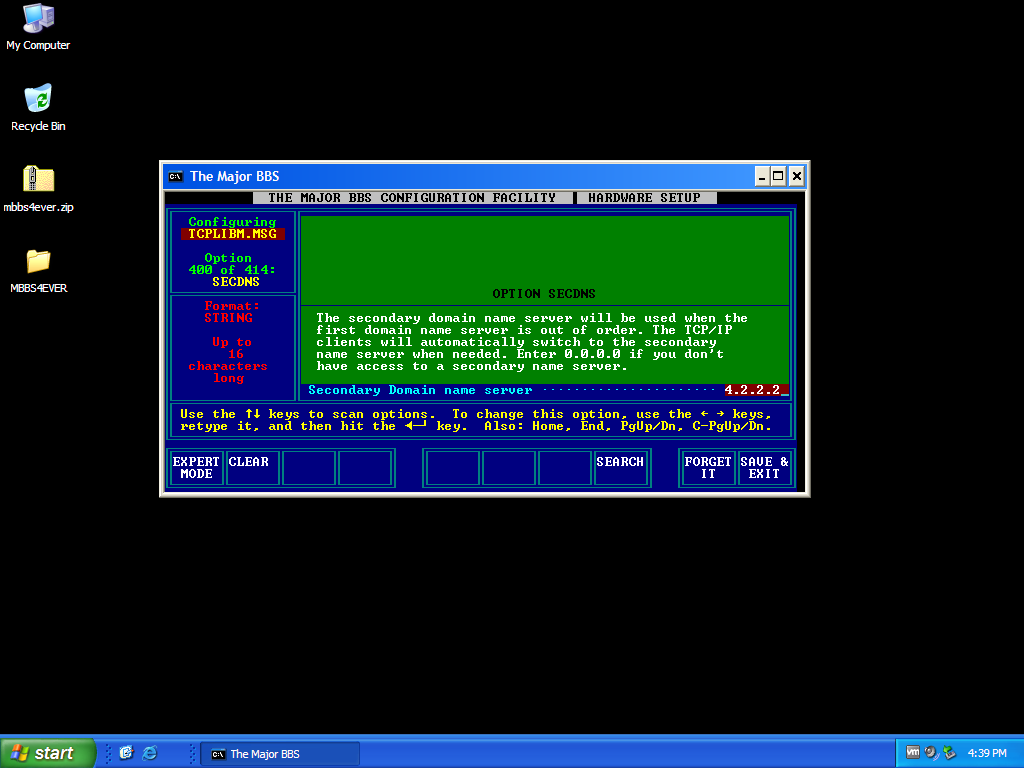This screenshot has width=1024, height=768.
Task: Open the MBBS4EVER folder icon
Action: tap(38, 262)
